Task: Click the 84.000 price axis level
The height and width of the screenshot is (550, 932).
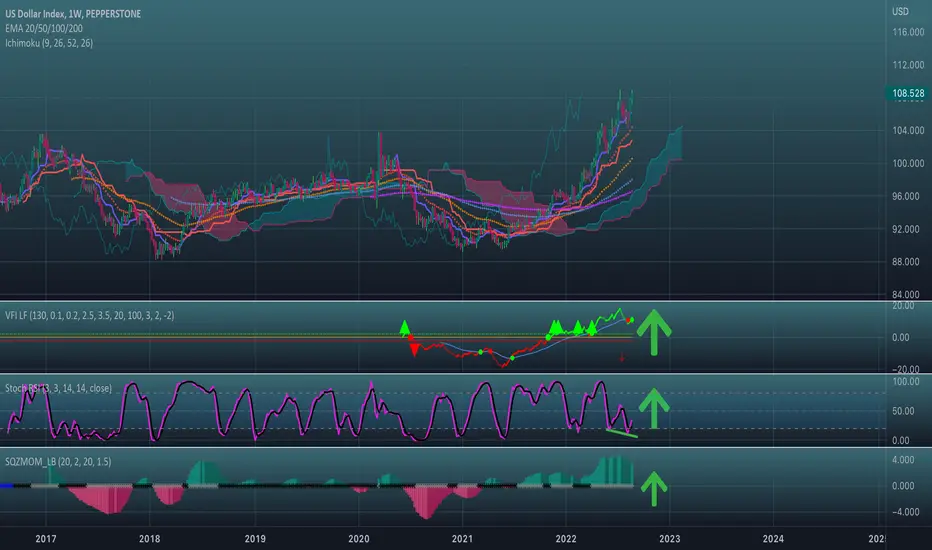Action: [x=905, y=294]
